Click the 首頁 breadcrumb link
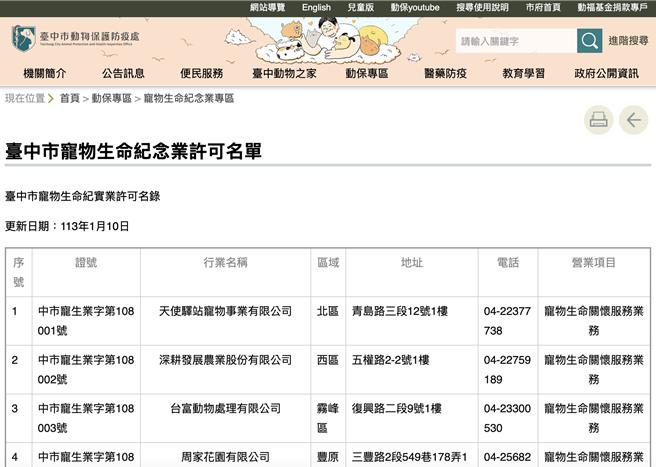The width and height of the screenshot is (656, 467). coord(69,98)
